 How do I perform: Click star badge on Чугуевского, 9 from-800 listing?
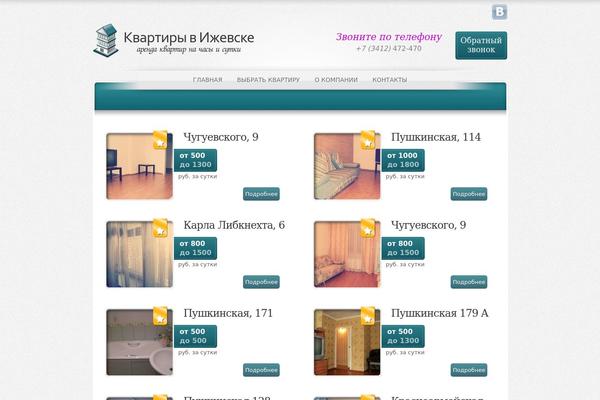tap(367, 228)
